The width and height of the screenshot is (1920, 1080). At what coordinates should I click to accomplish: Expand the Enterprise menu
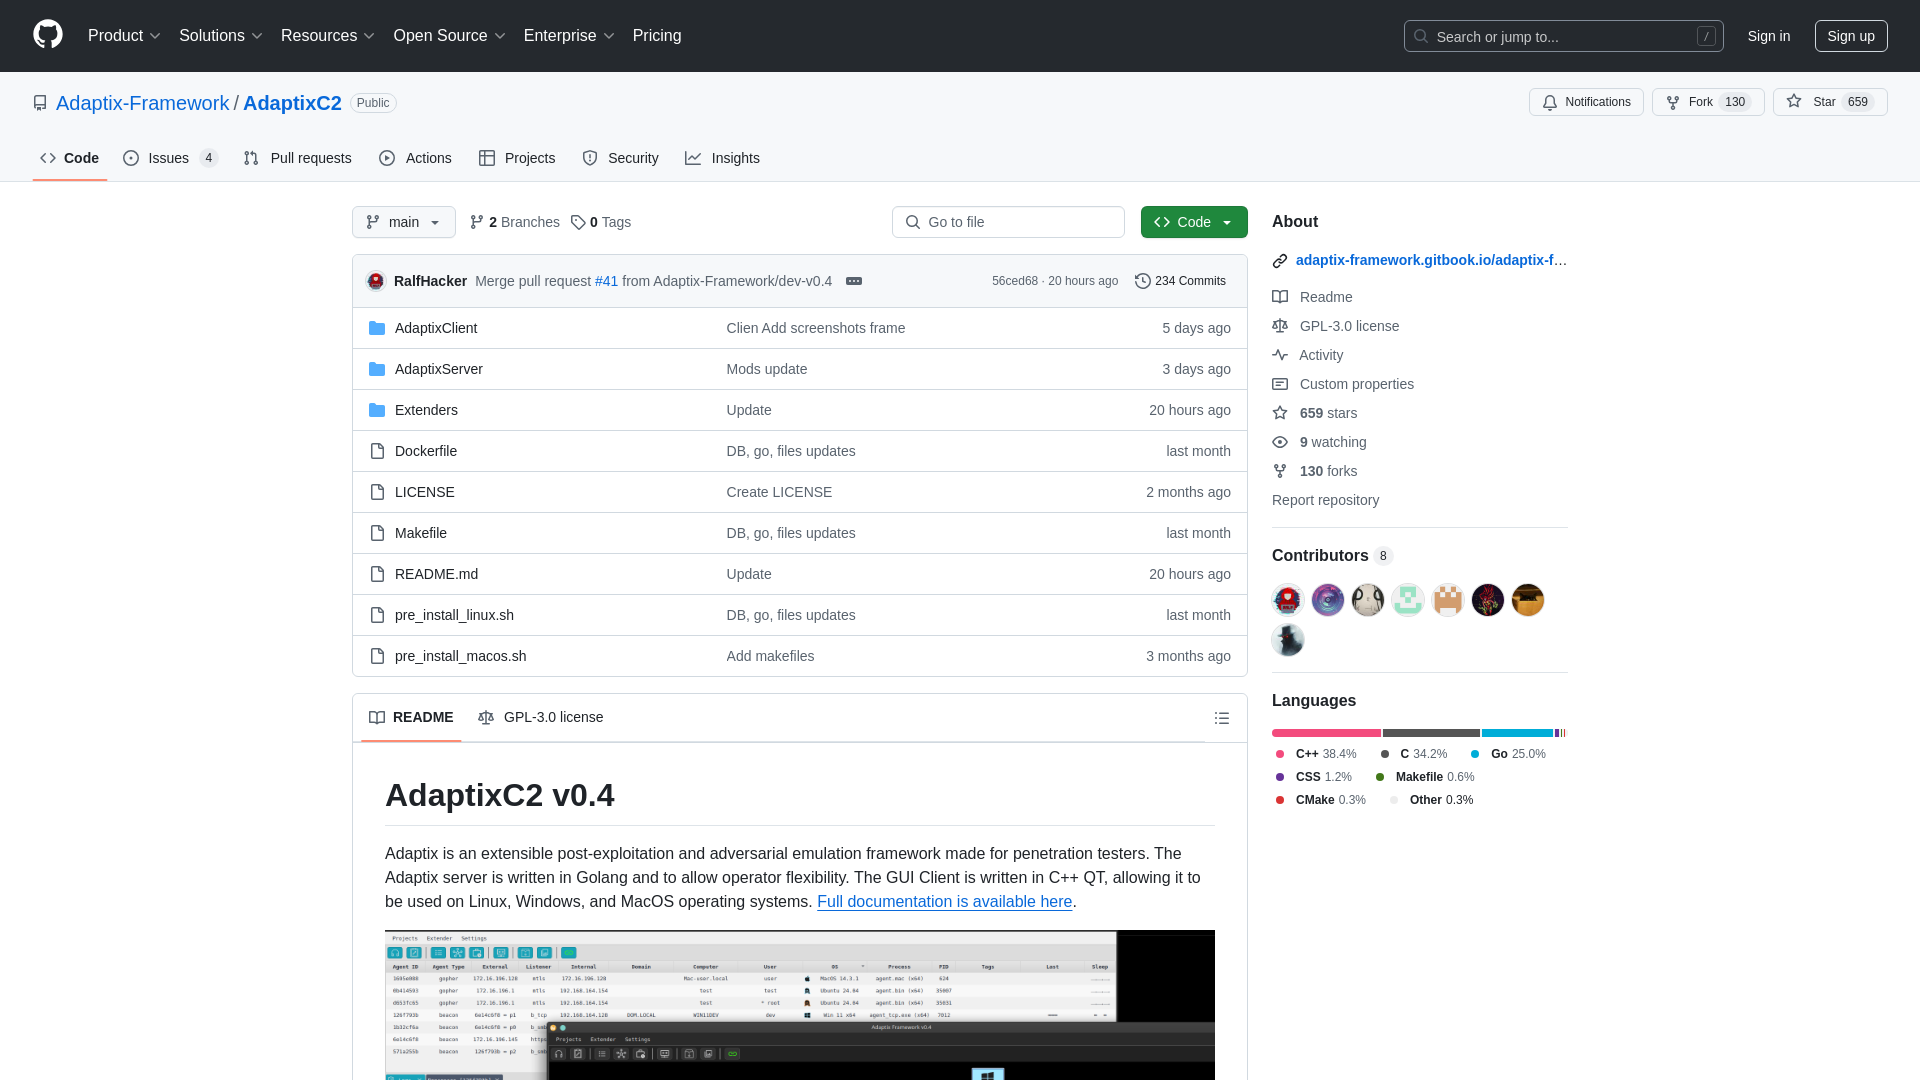[569, 35]
